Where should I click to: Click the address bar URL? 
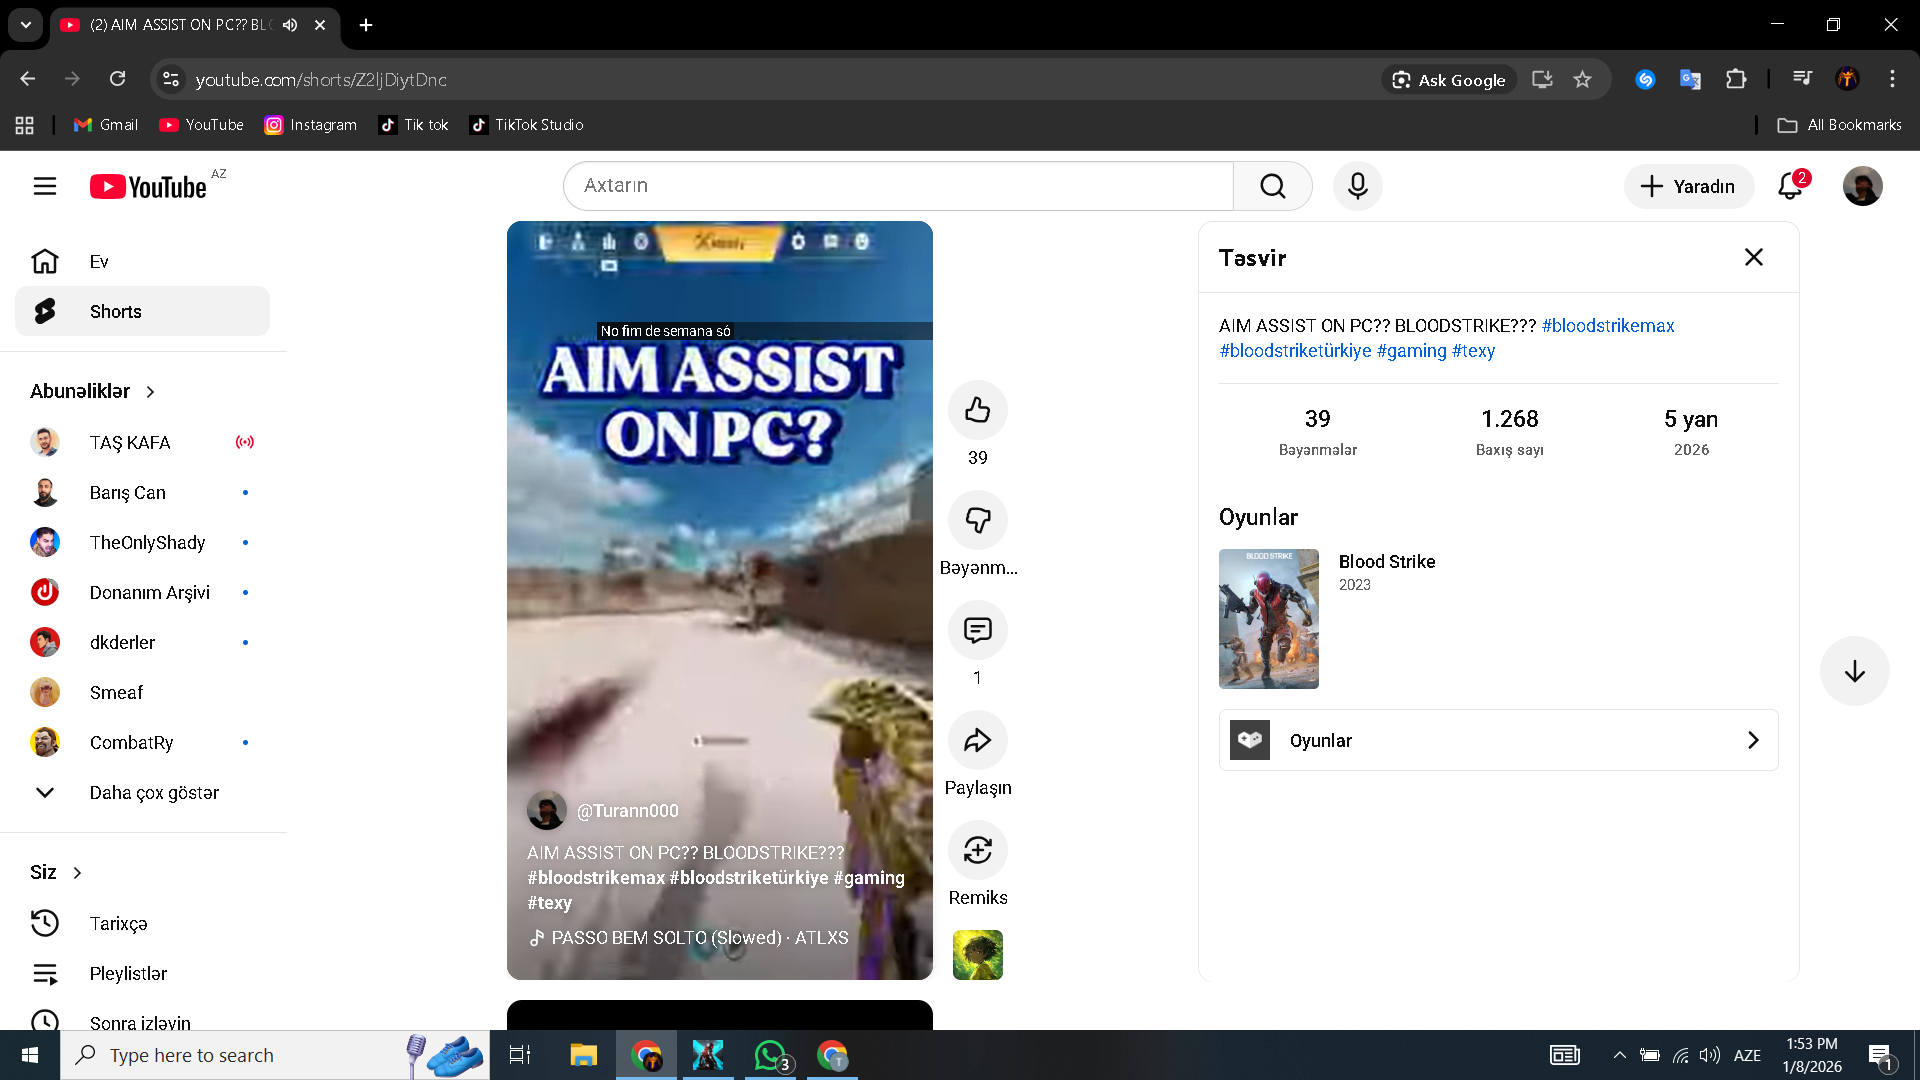click(x=321, y=80)
